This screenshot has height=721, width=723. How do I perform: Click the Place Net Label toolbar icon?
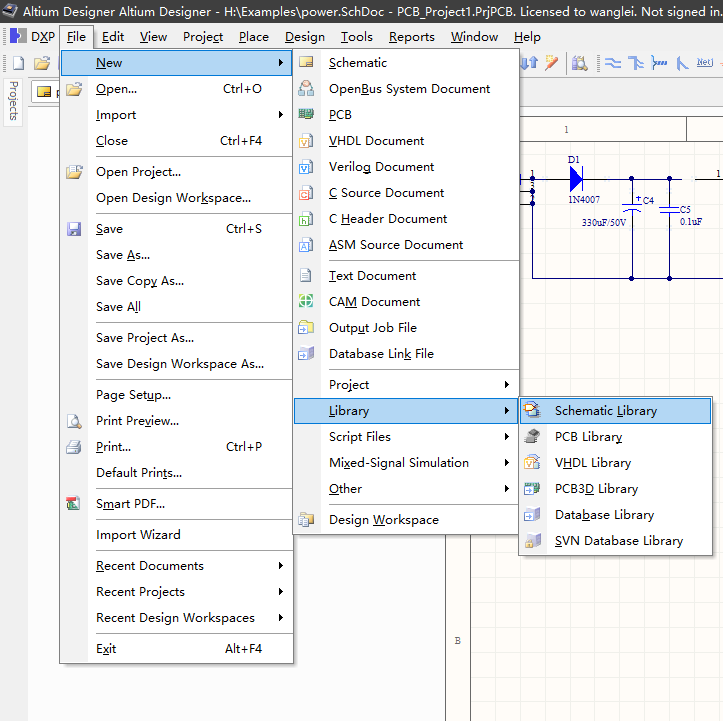coord(704,64)
